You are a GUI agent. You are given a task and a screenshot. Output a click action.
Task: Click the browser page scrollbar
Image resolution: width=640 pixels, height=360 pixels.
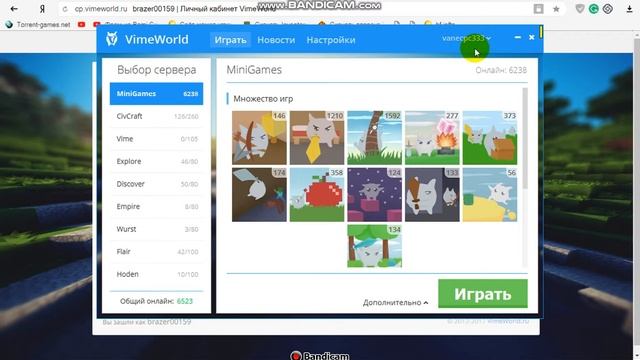(x=636, y=192)
